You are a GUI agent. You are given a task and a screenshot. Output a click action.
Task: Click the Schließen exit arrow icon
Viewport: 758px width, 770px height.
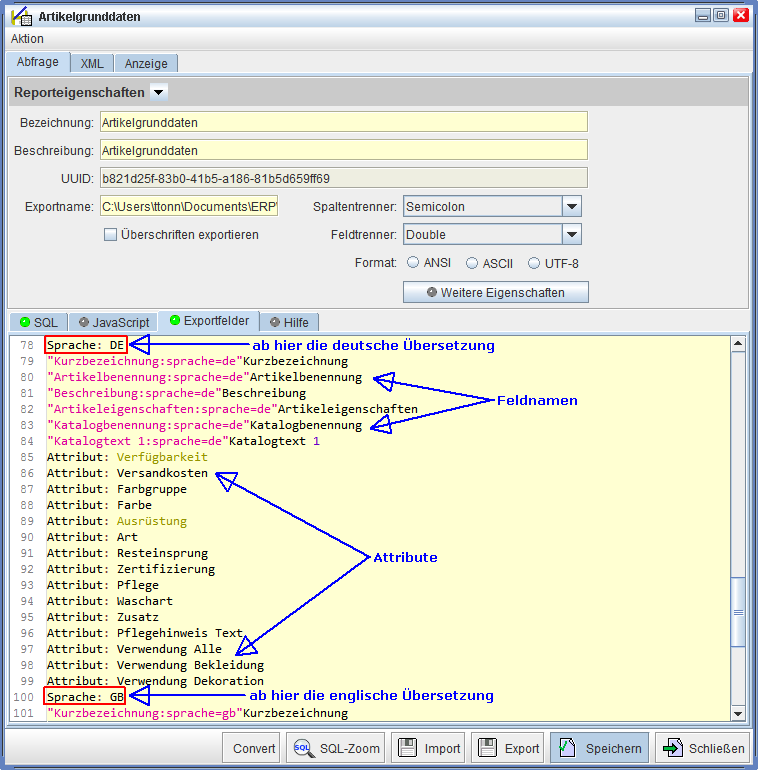pyautogui.click(x=673, y=748)
